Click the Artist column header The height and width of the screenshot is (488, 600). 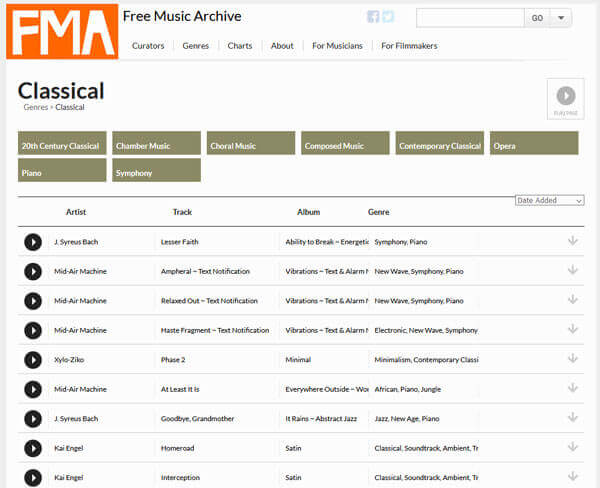tap(76, 212)
